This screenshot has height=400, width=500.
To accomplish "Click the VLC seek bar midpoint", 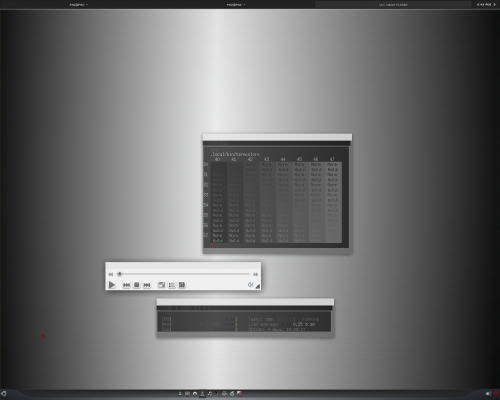I will (184, 274).
